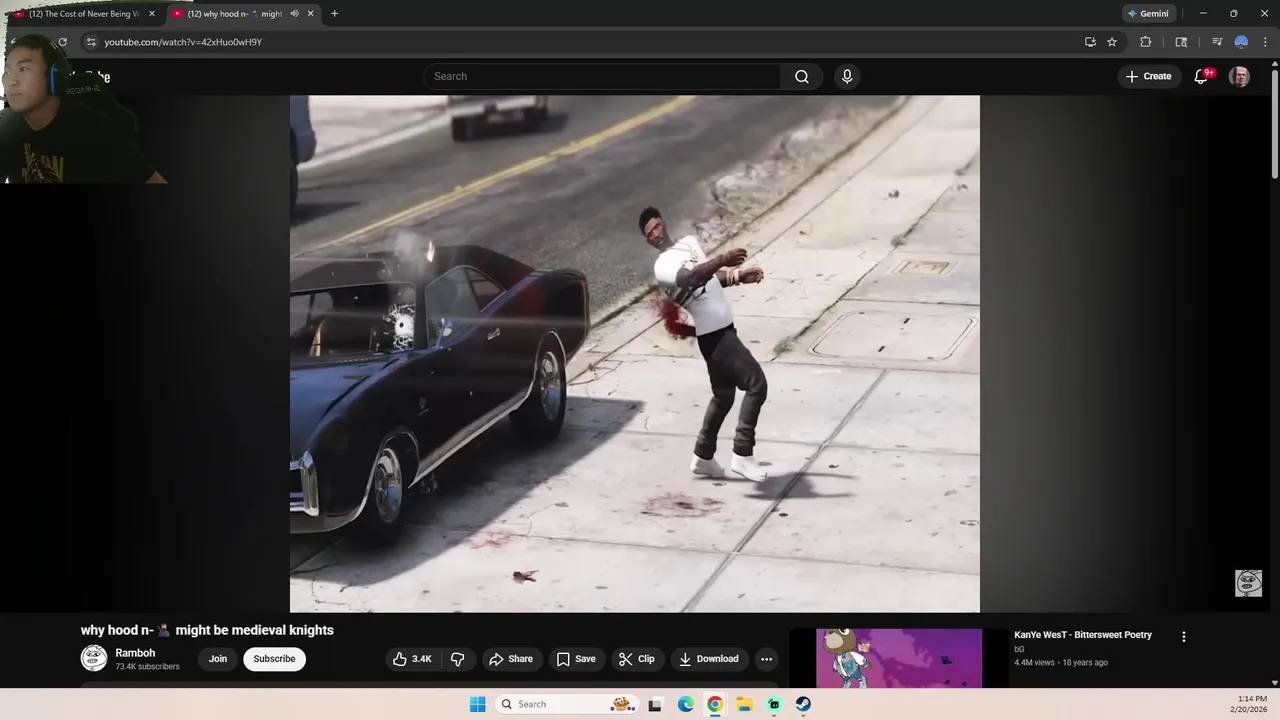
Task: Open the tab search icon in toolbar
Action: [1181, 42]
